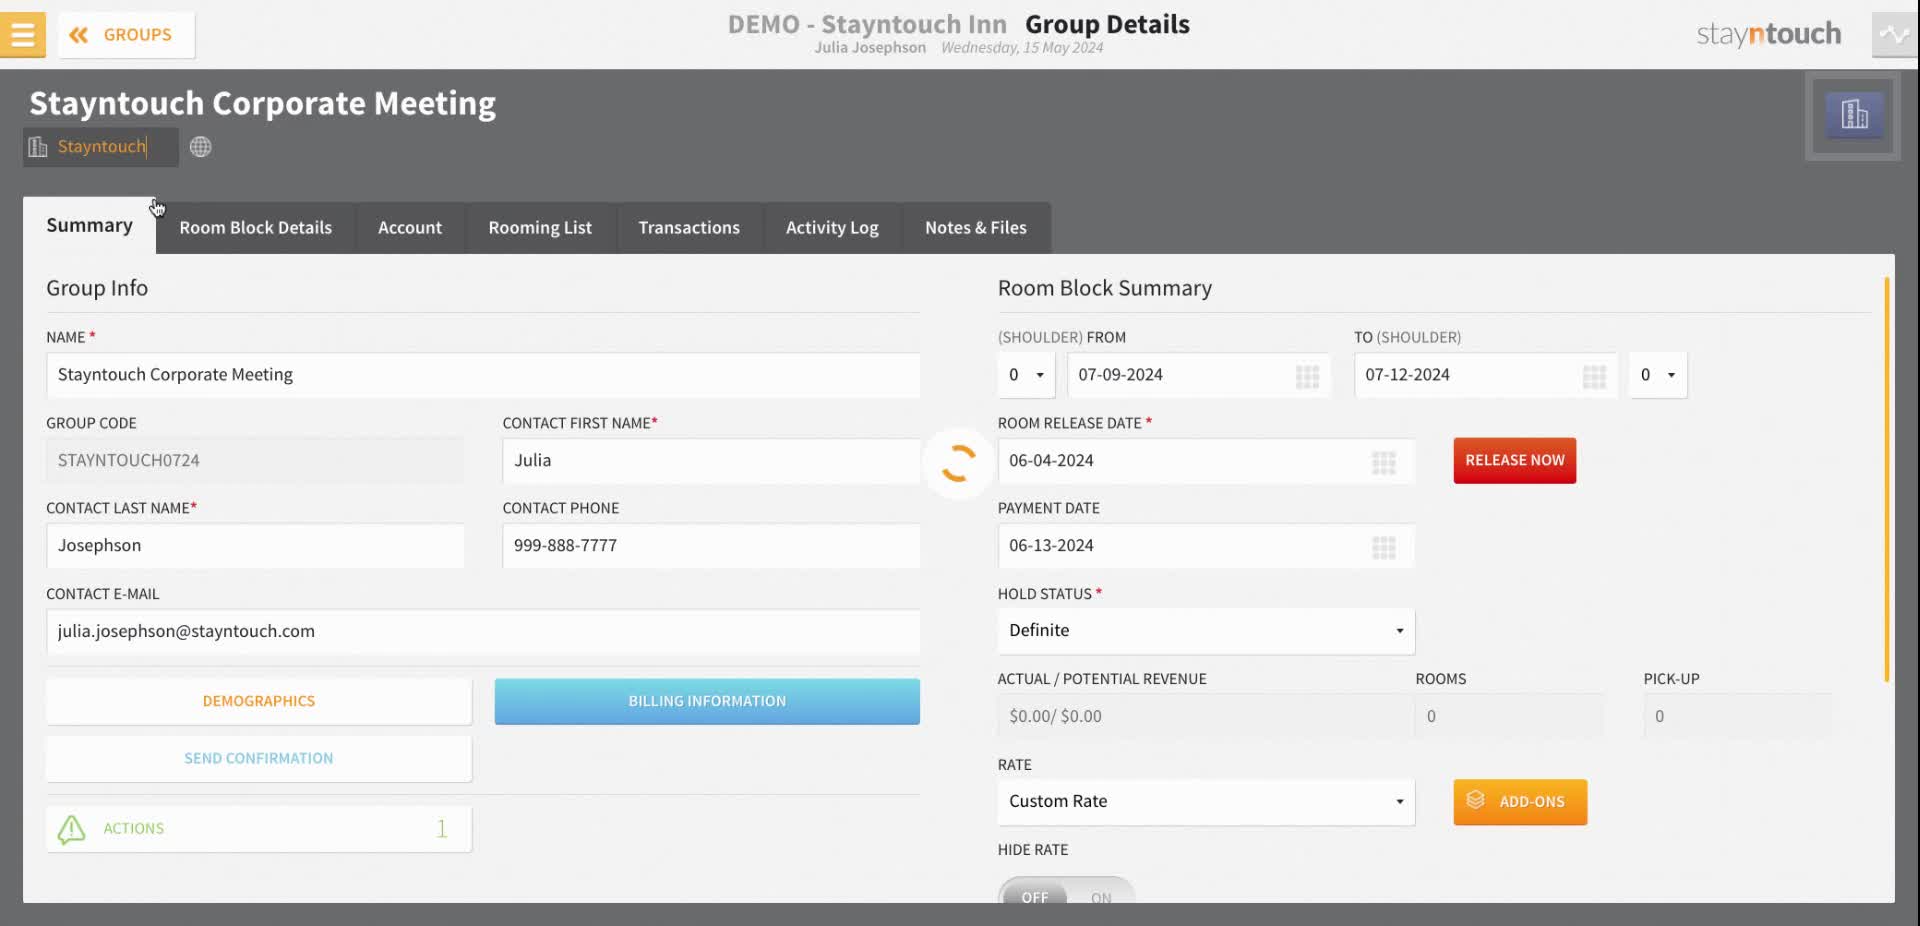Edit the Contact Phone field
Screen dimensions: 1920x926
pyautogui.click(x=711, y=546)
